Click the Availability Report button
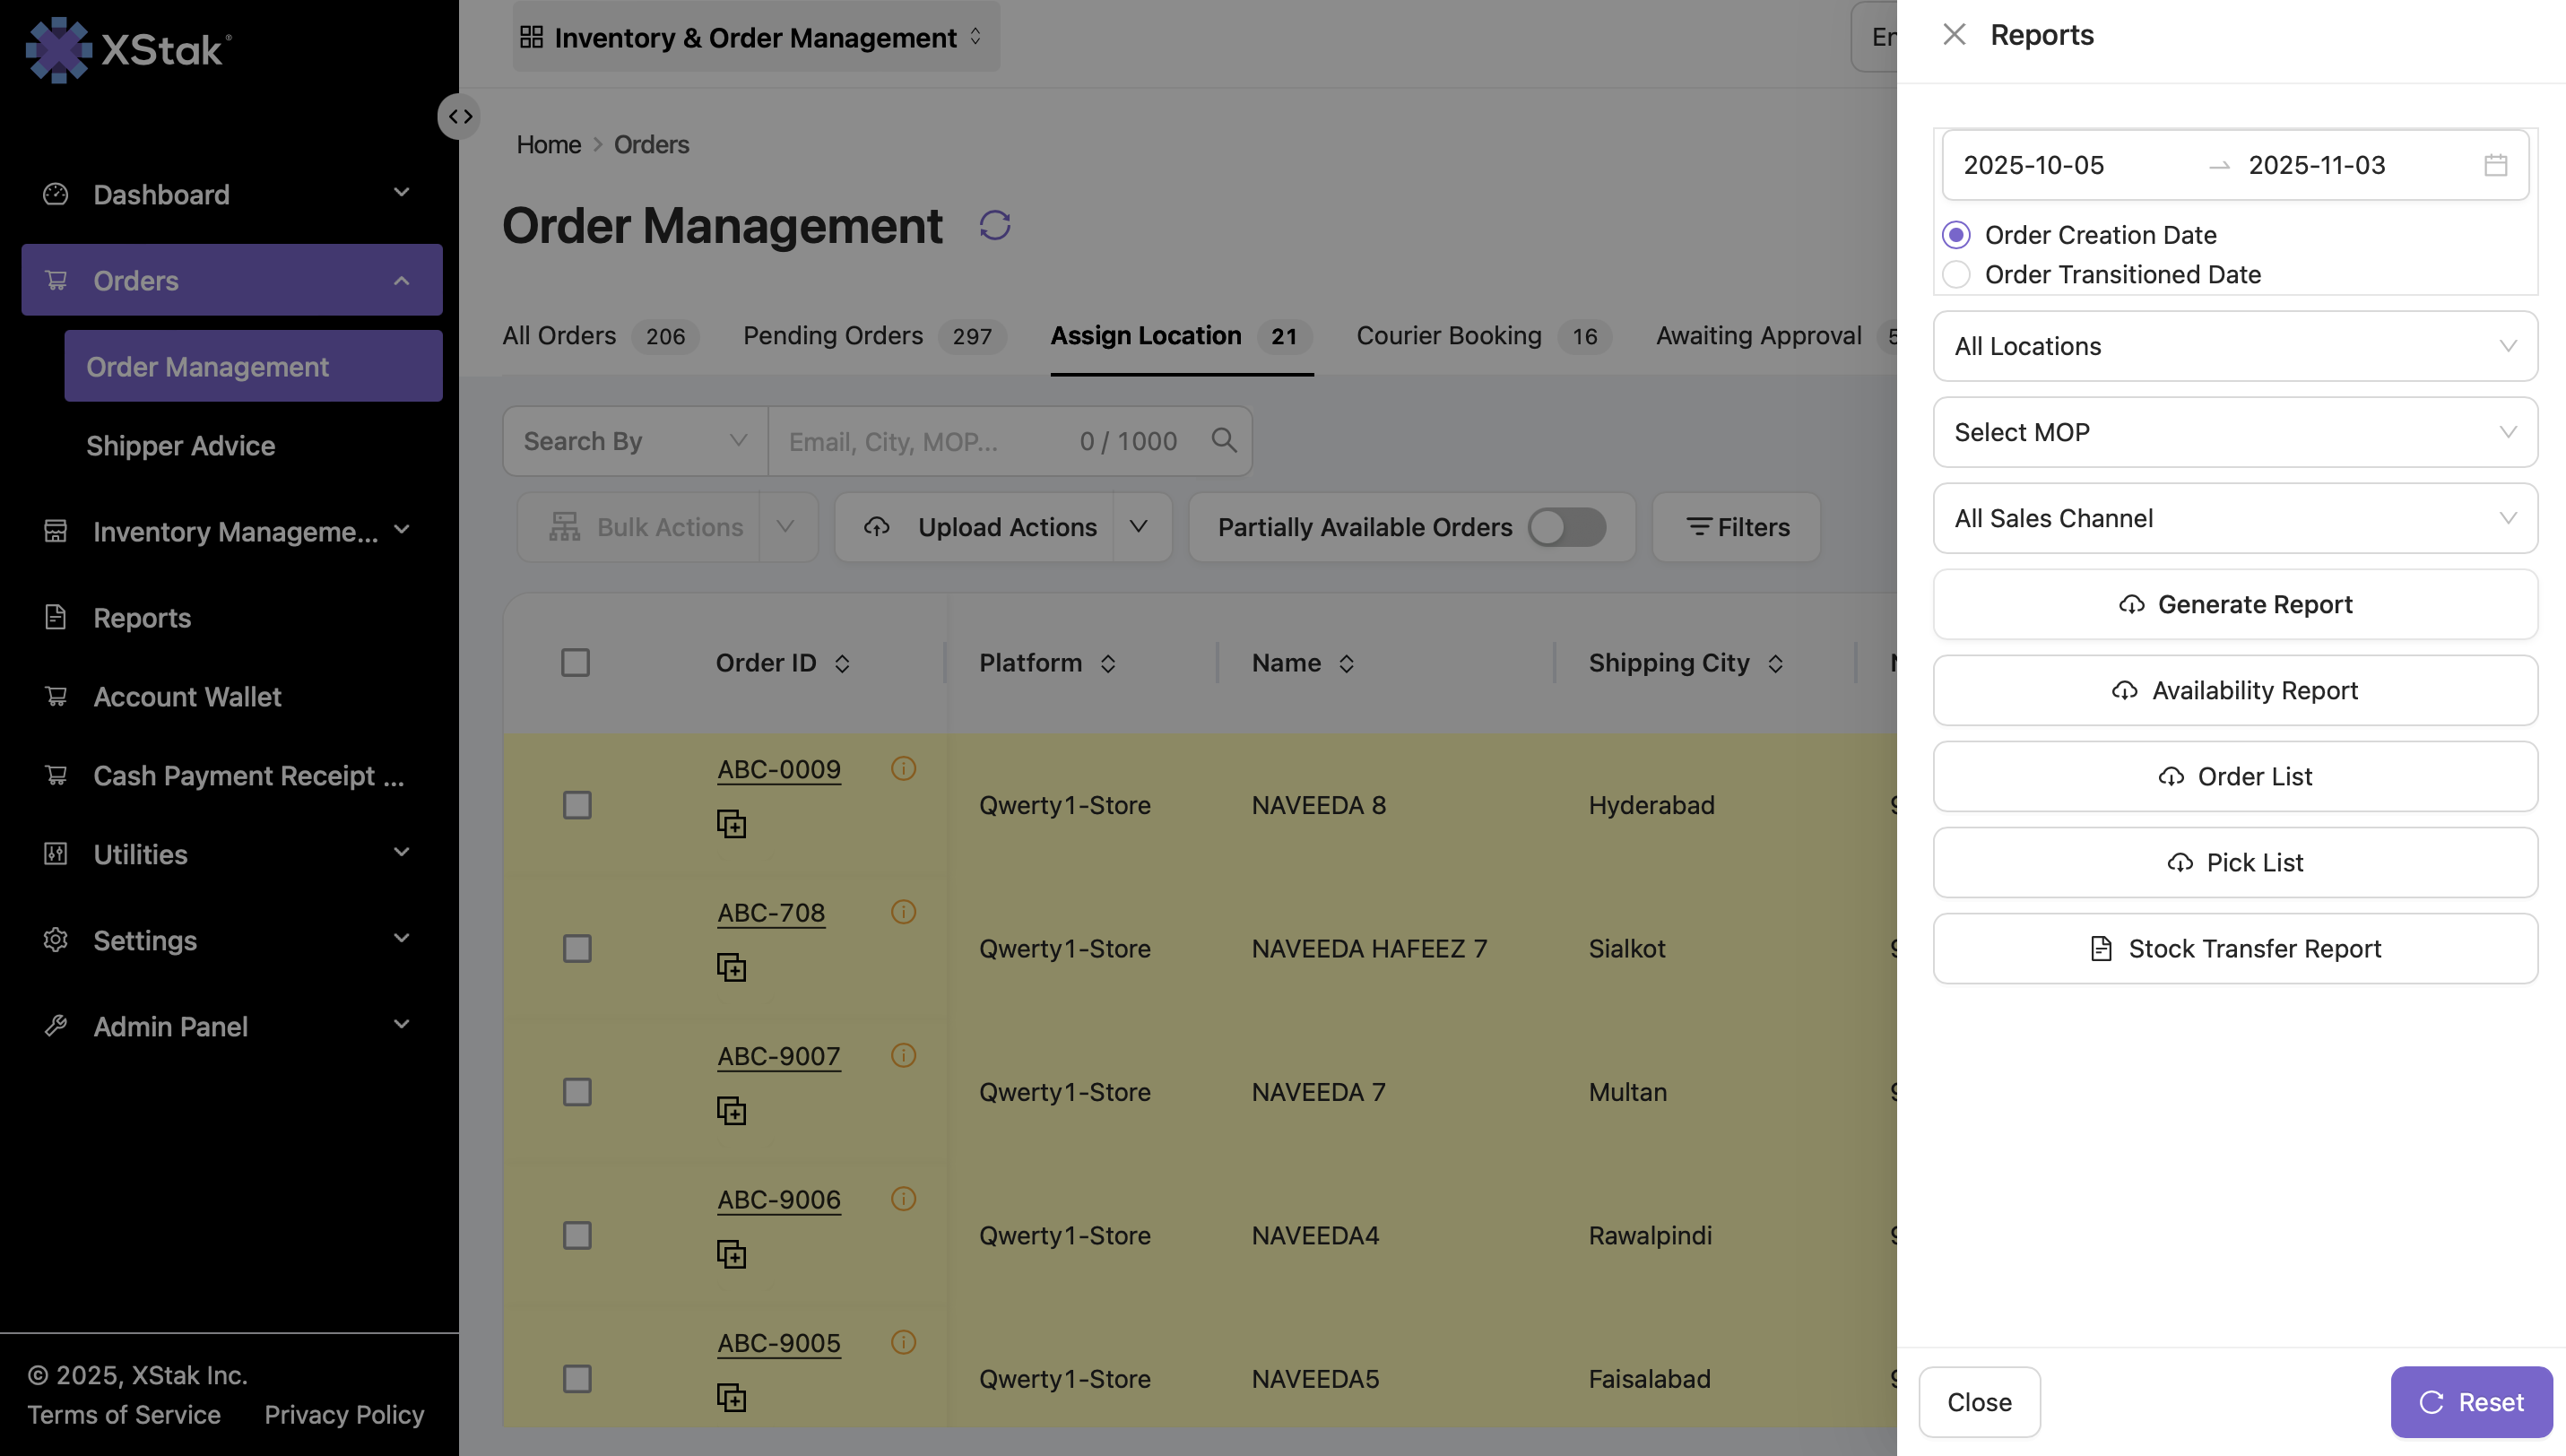Screen dimensions: 2566x1456 click(x=2234, y=690)
